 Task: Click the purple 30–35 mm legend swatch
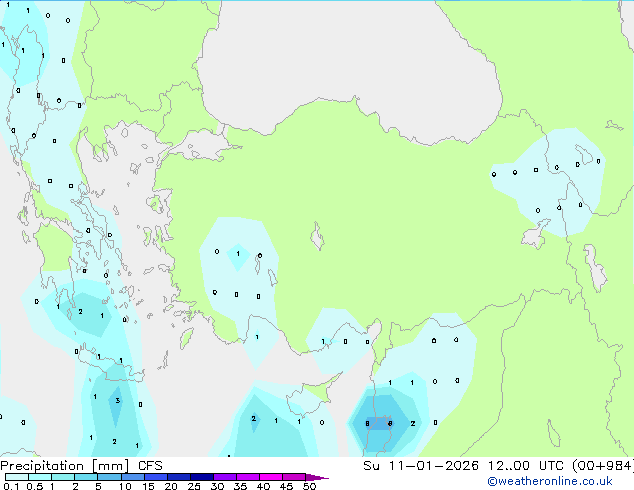click(x=224, y=477)
